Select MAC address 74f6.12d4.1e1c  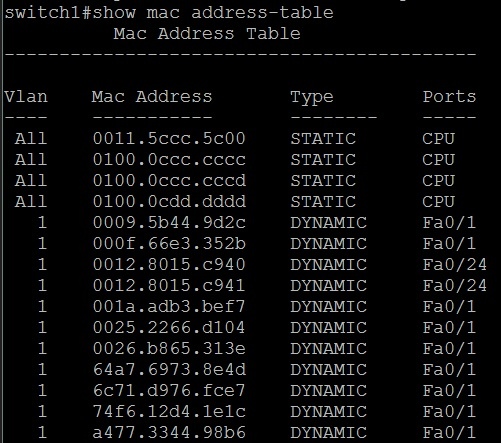(169, 412)
